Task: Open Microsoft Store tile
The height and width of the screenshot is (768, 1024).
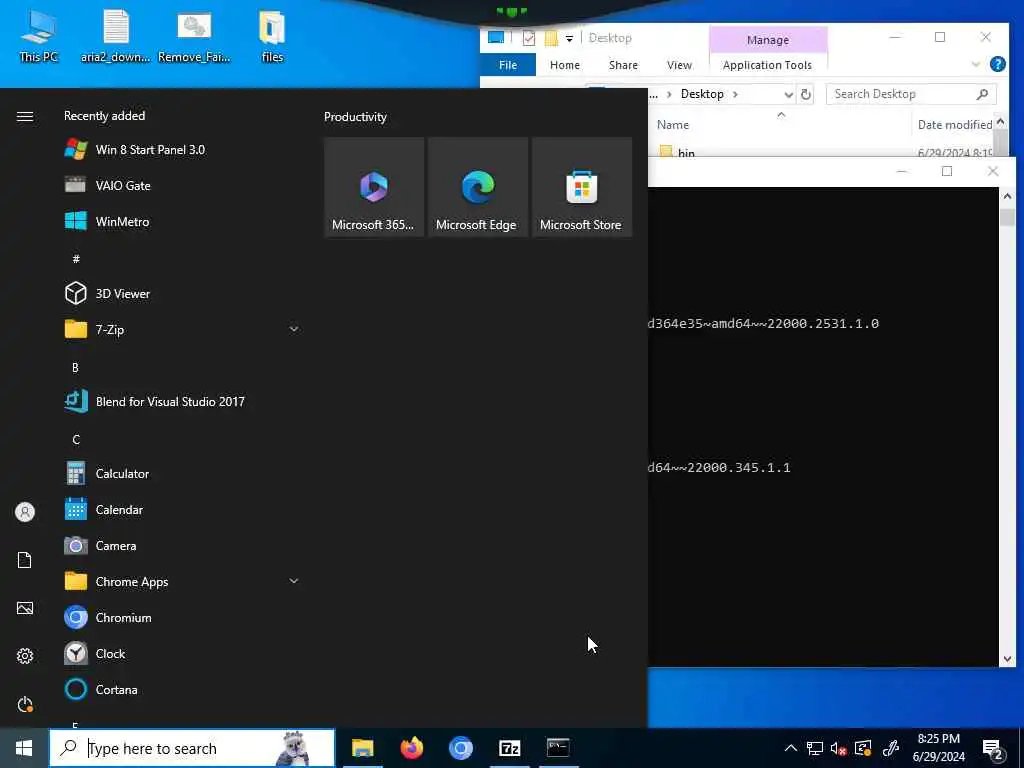Action: (x=582, y=187)
